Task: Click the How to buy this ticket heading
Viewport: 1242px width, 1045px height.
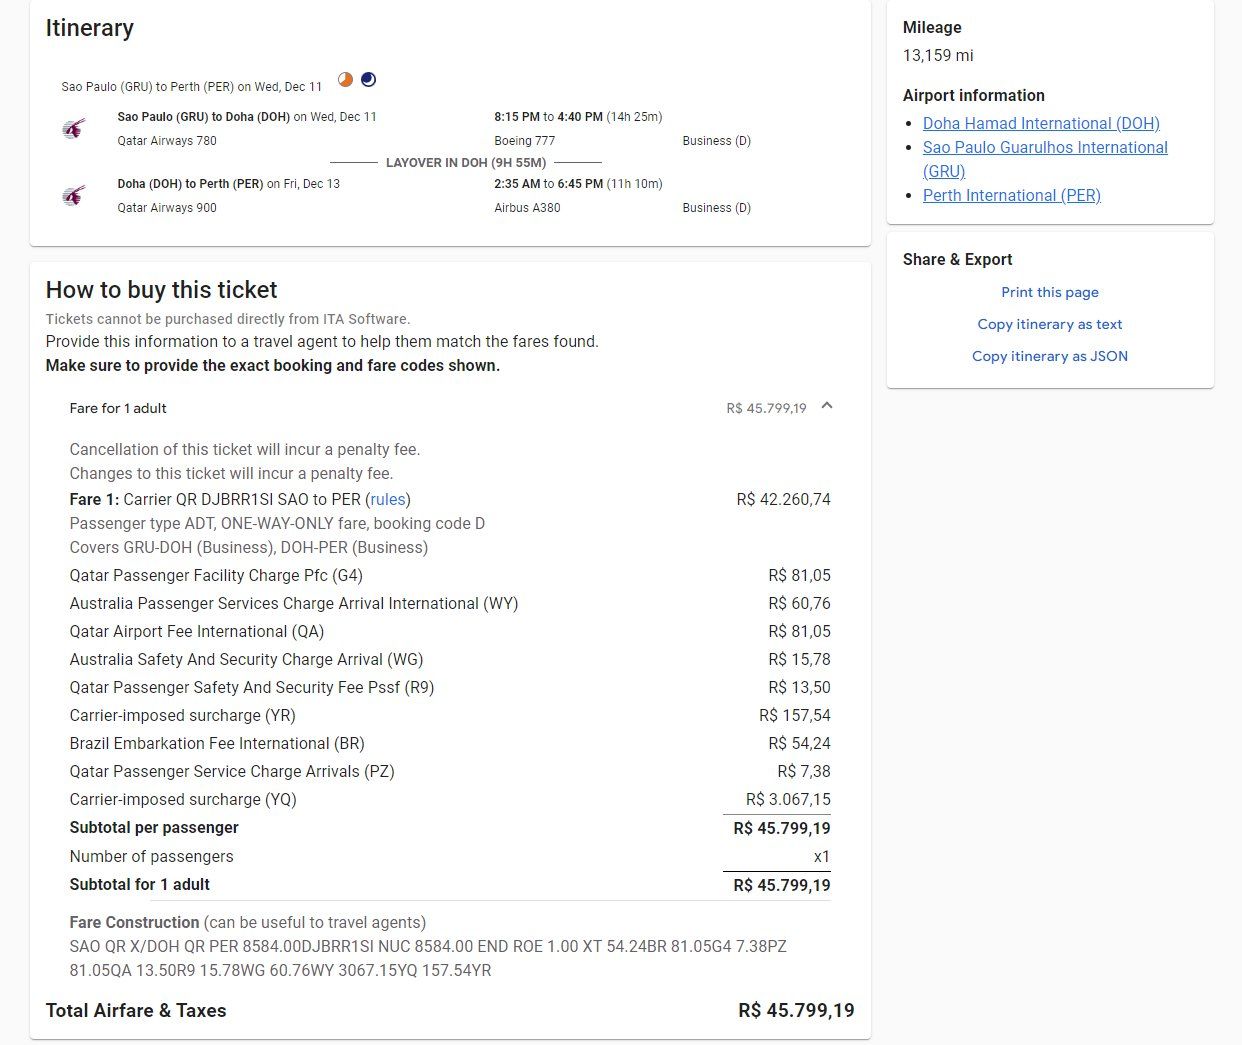Action: point(161,290)
